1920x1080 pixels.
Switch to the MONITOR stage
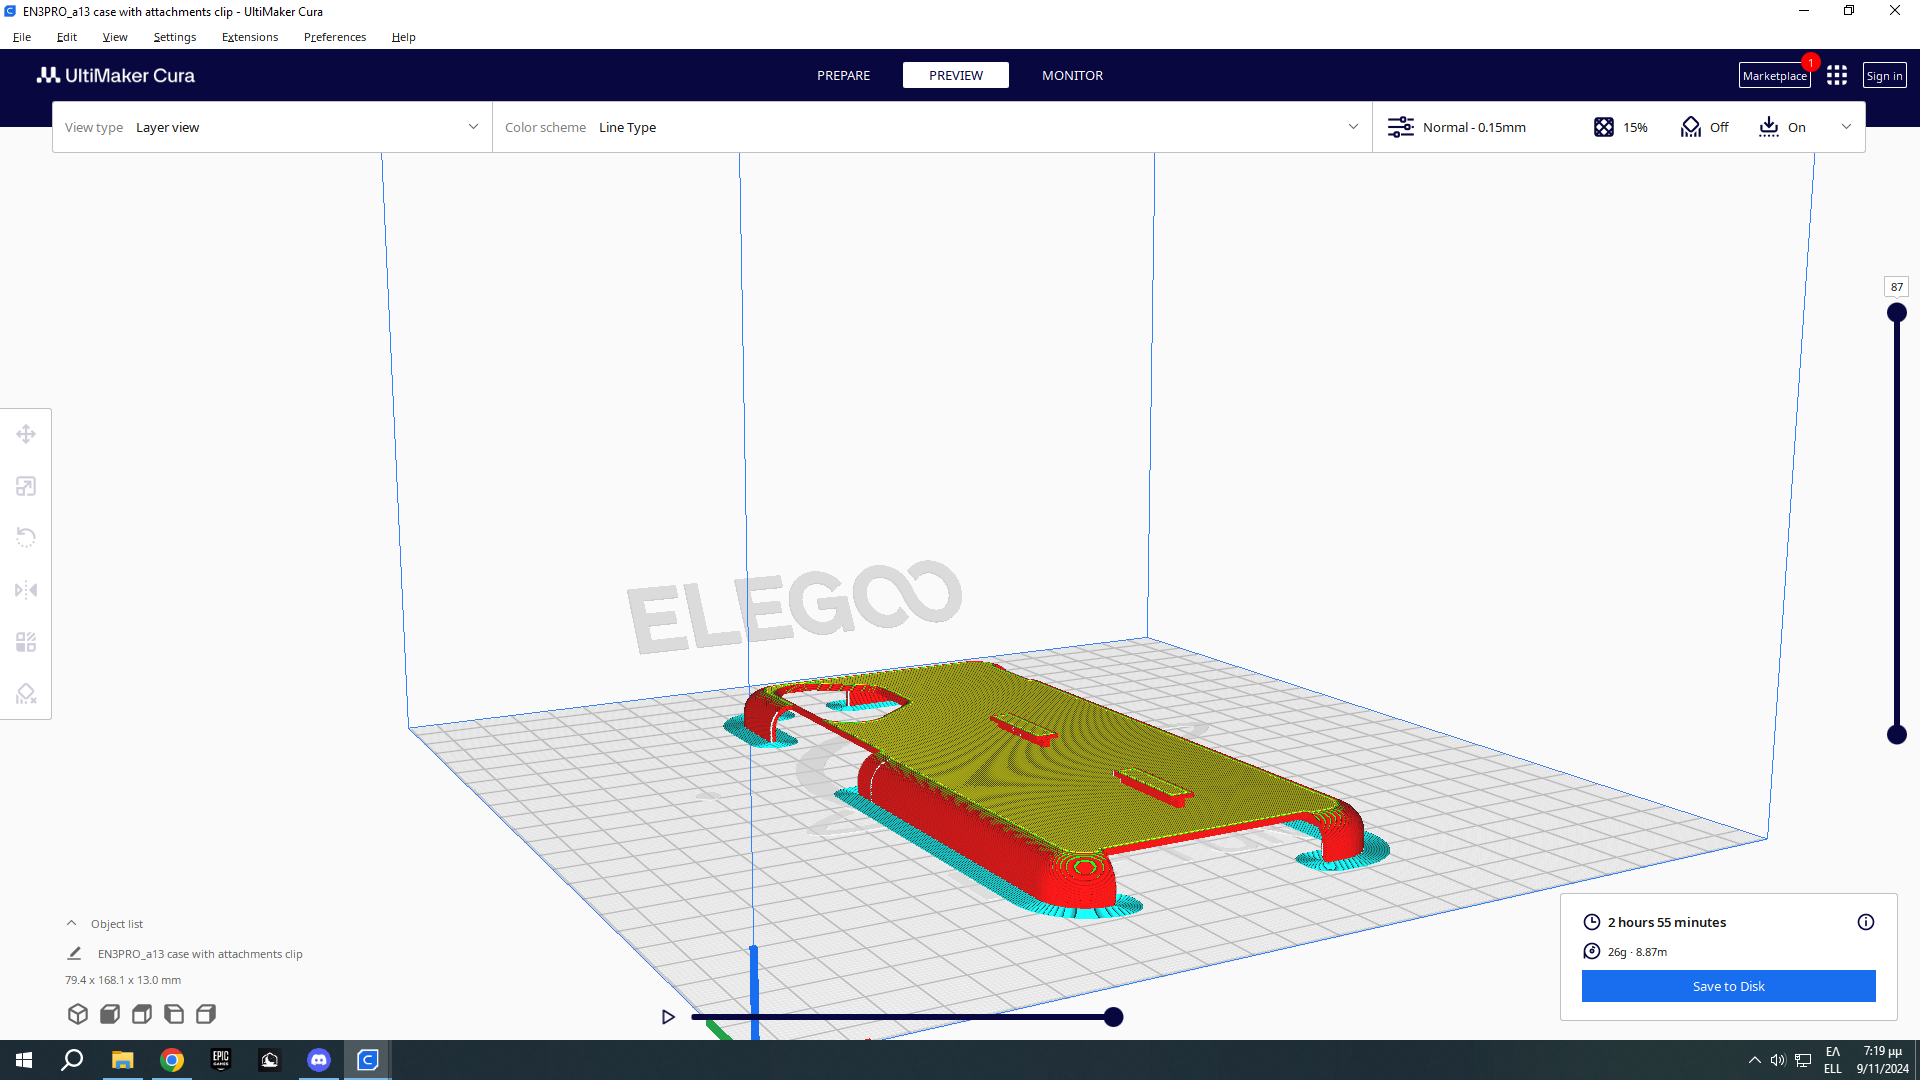pos(1072,76)
